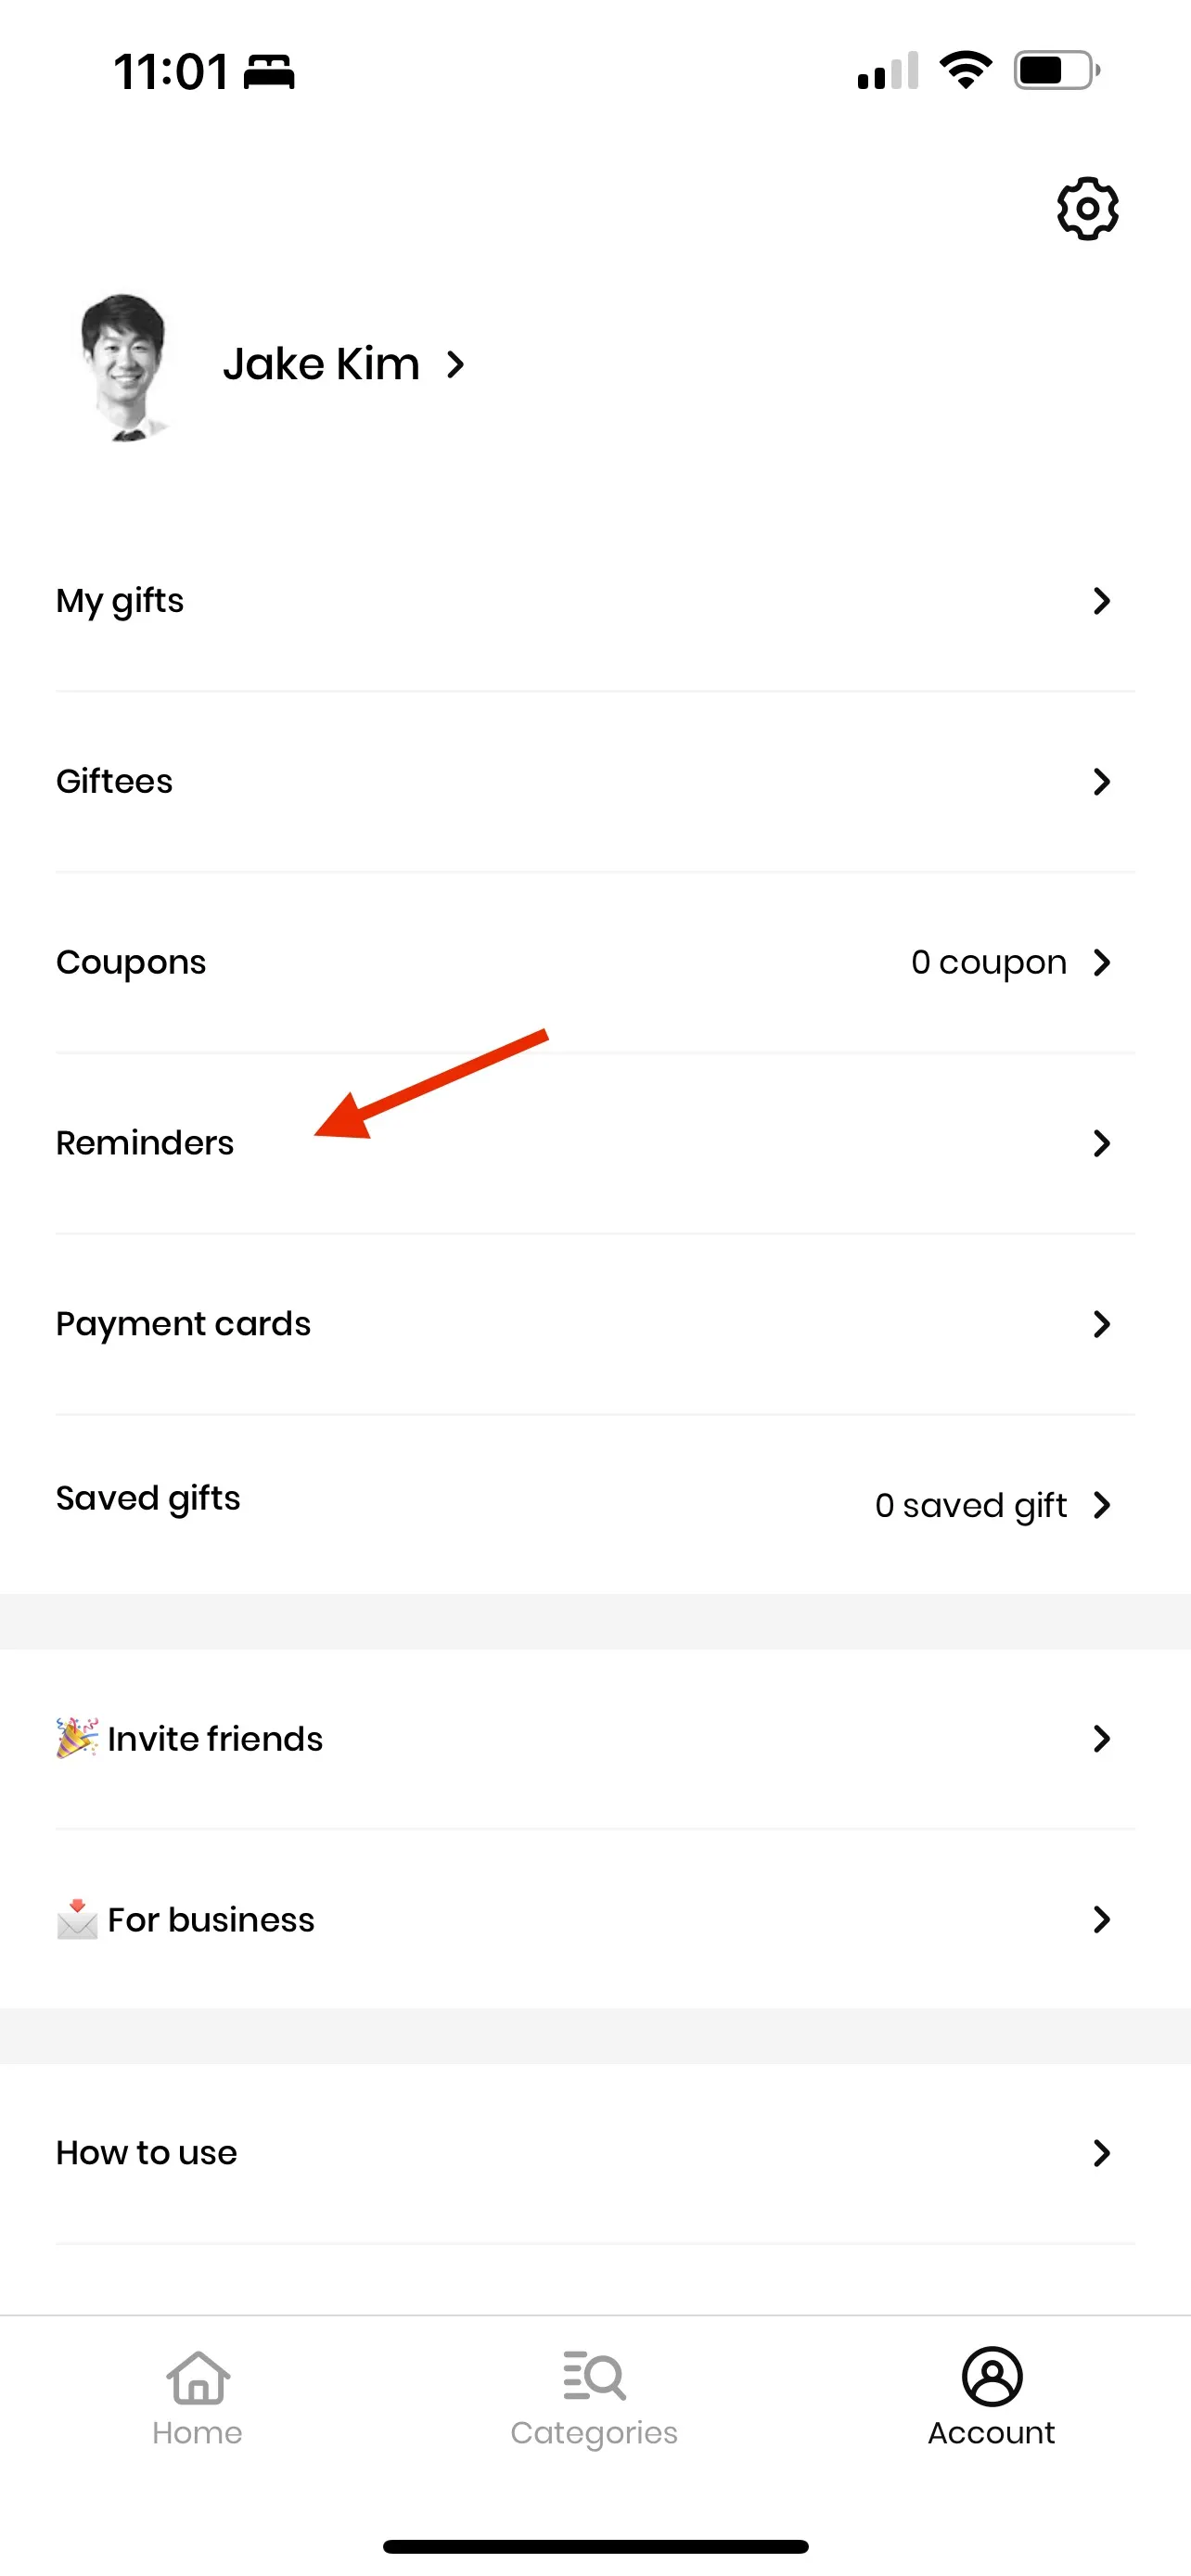Image resolution: width=1191 pixels, height=2576 pixels.
Task: Select the Account profile icon
Action: pyautogui.click(x=991, y=2376)
